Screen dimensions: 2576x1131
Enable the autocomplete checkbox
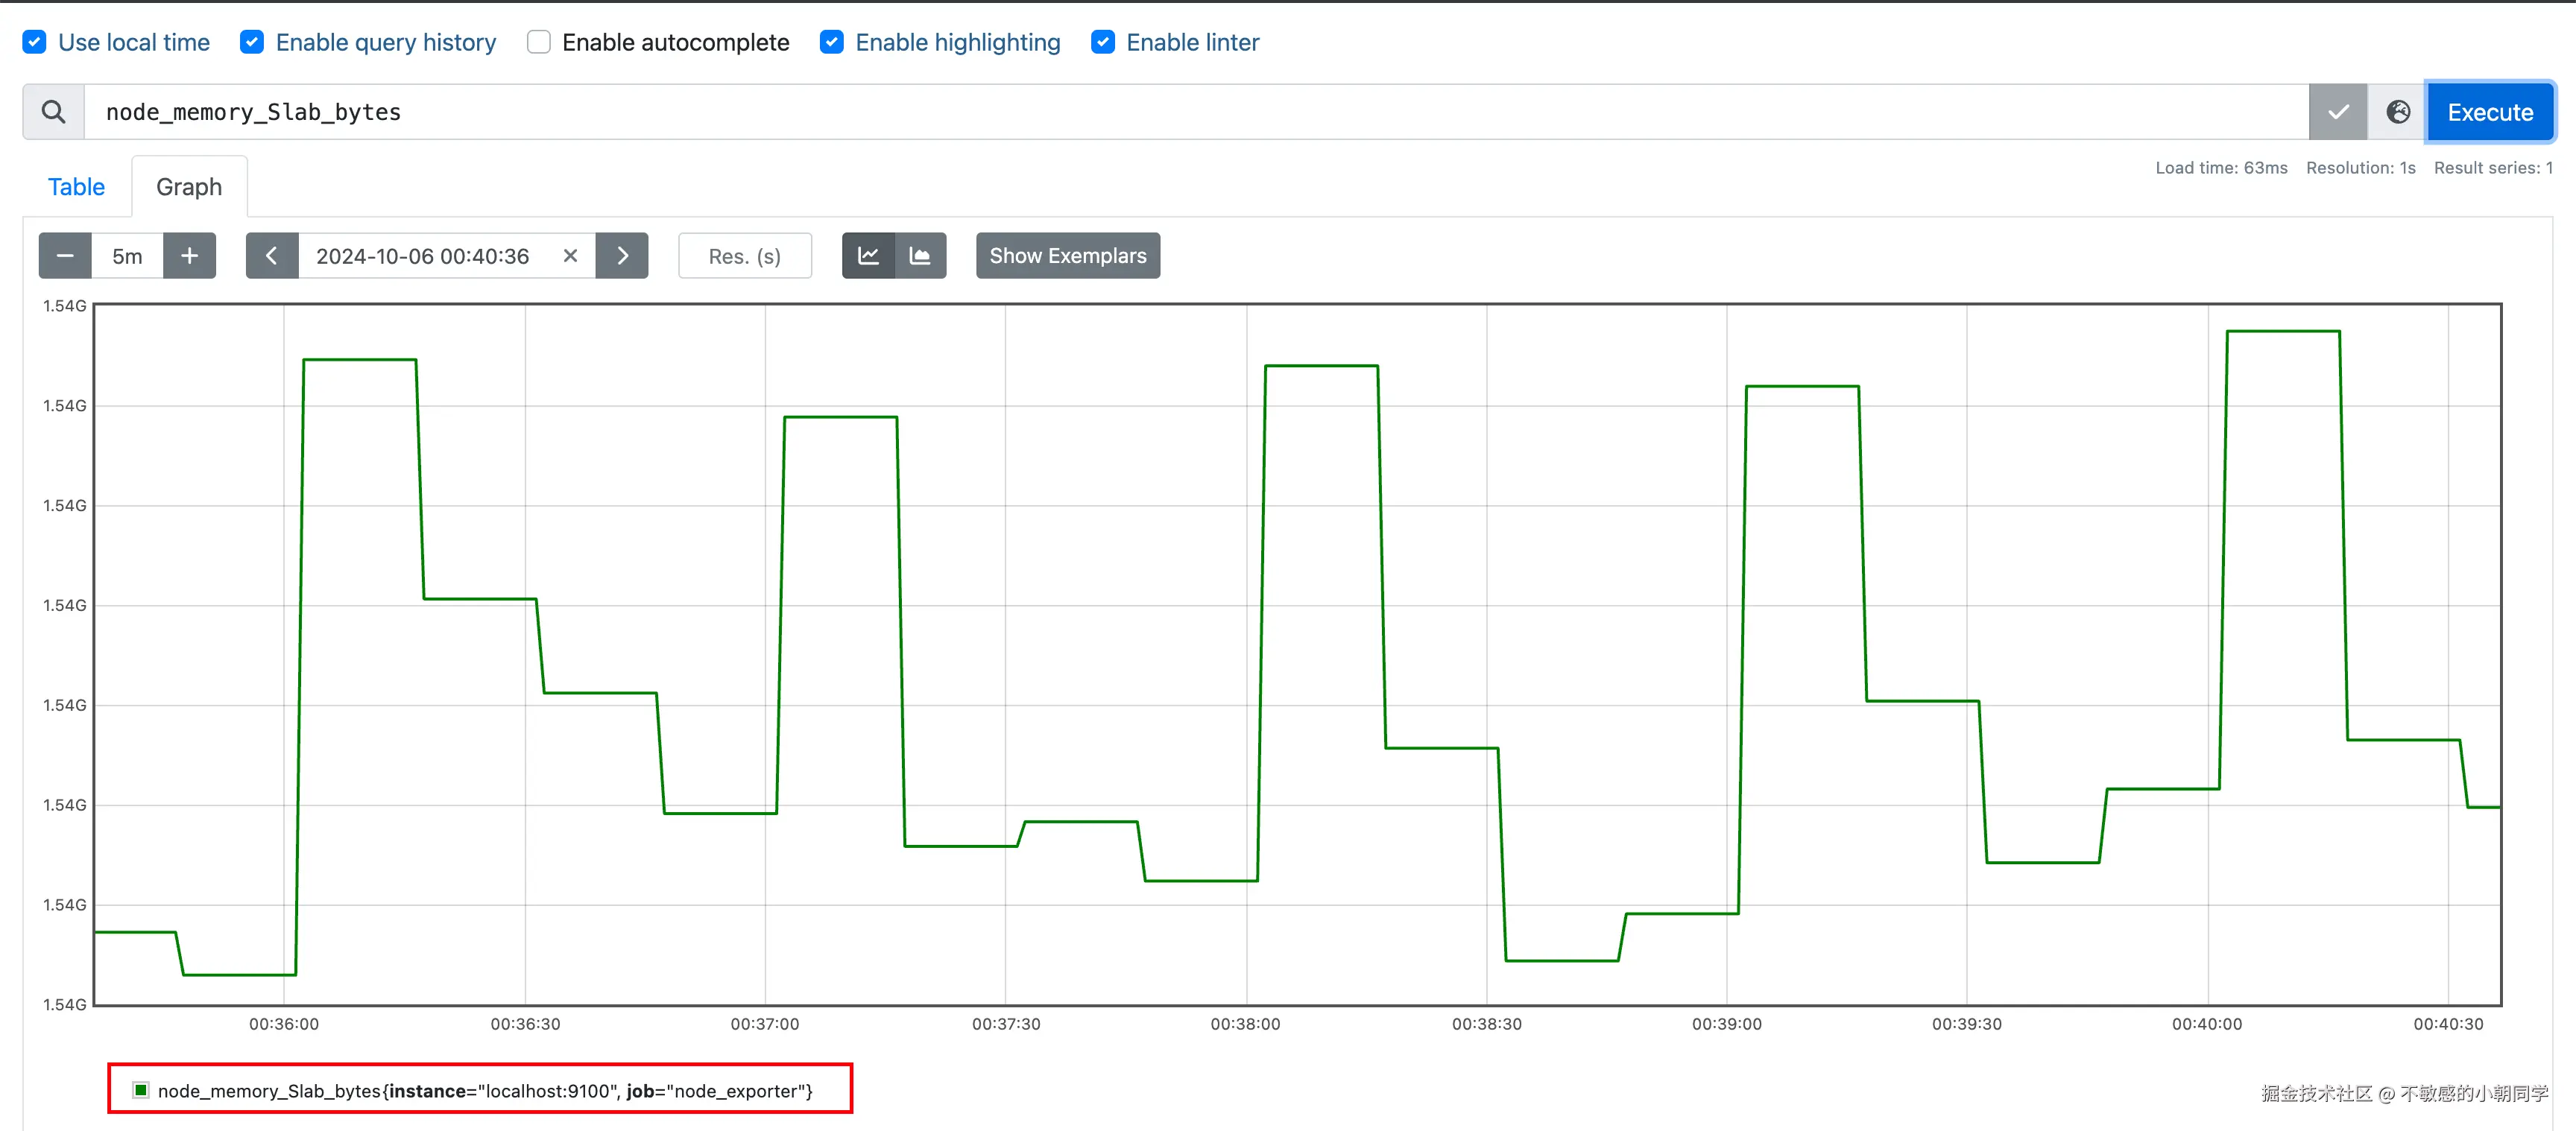[539, 42]
